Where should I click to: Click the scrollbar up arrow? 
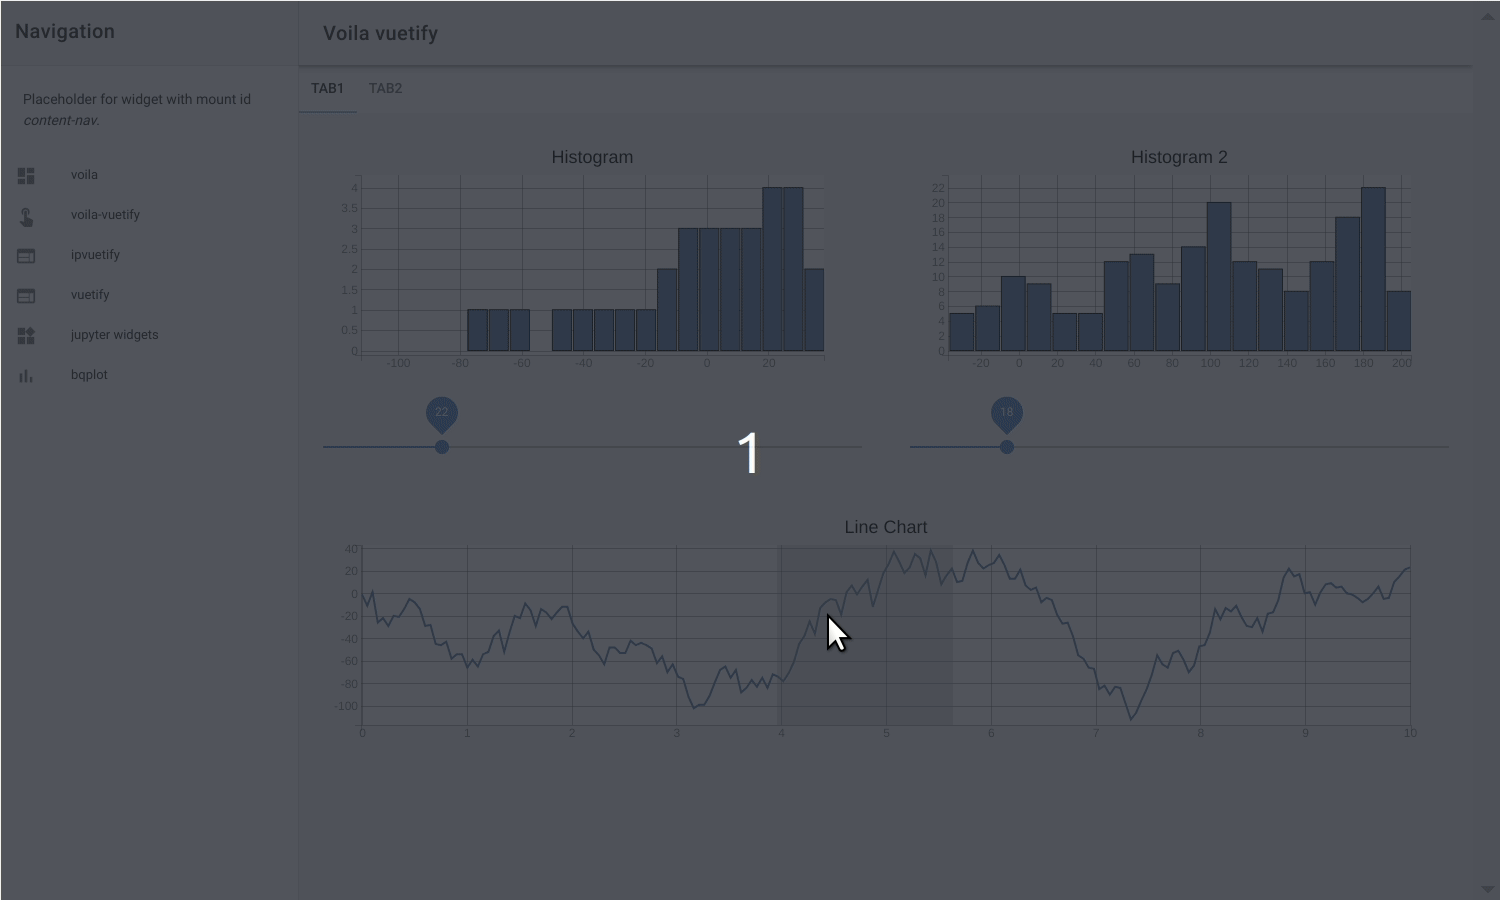click(1489, 14)
